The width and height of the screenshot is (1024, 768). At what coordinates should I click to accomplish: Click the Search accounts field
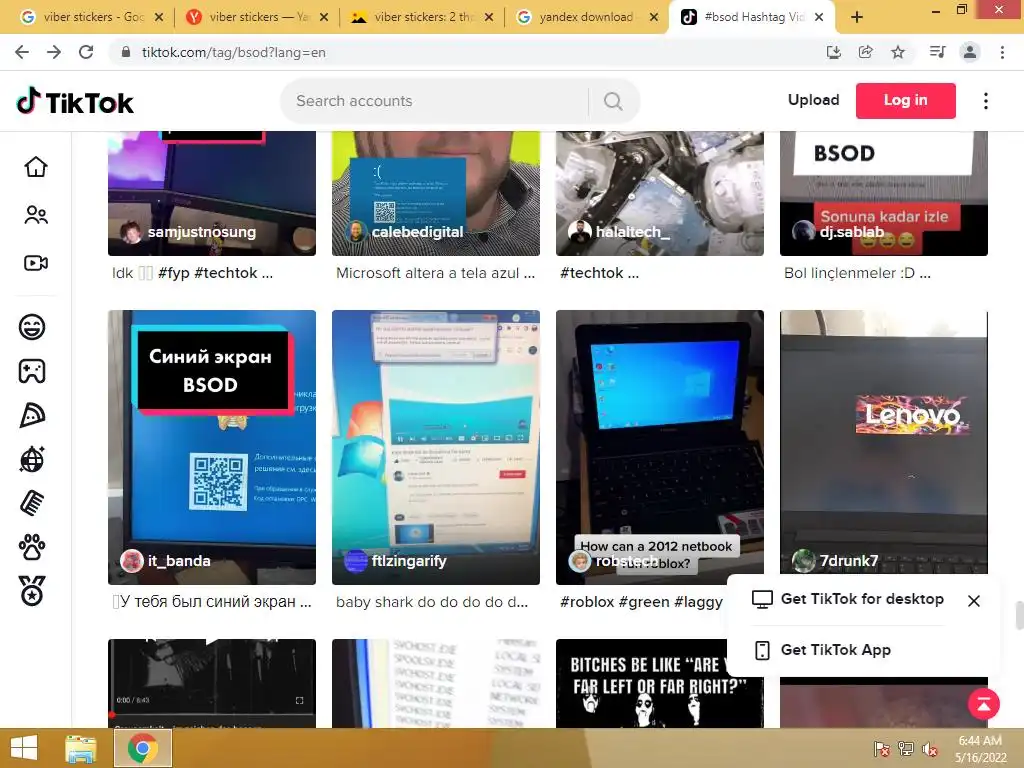tap(434, 101)
